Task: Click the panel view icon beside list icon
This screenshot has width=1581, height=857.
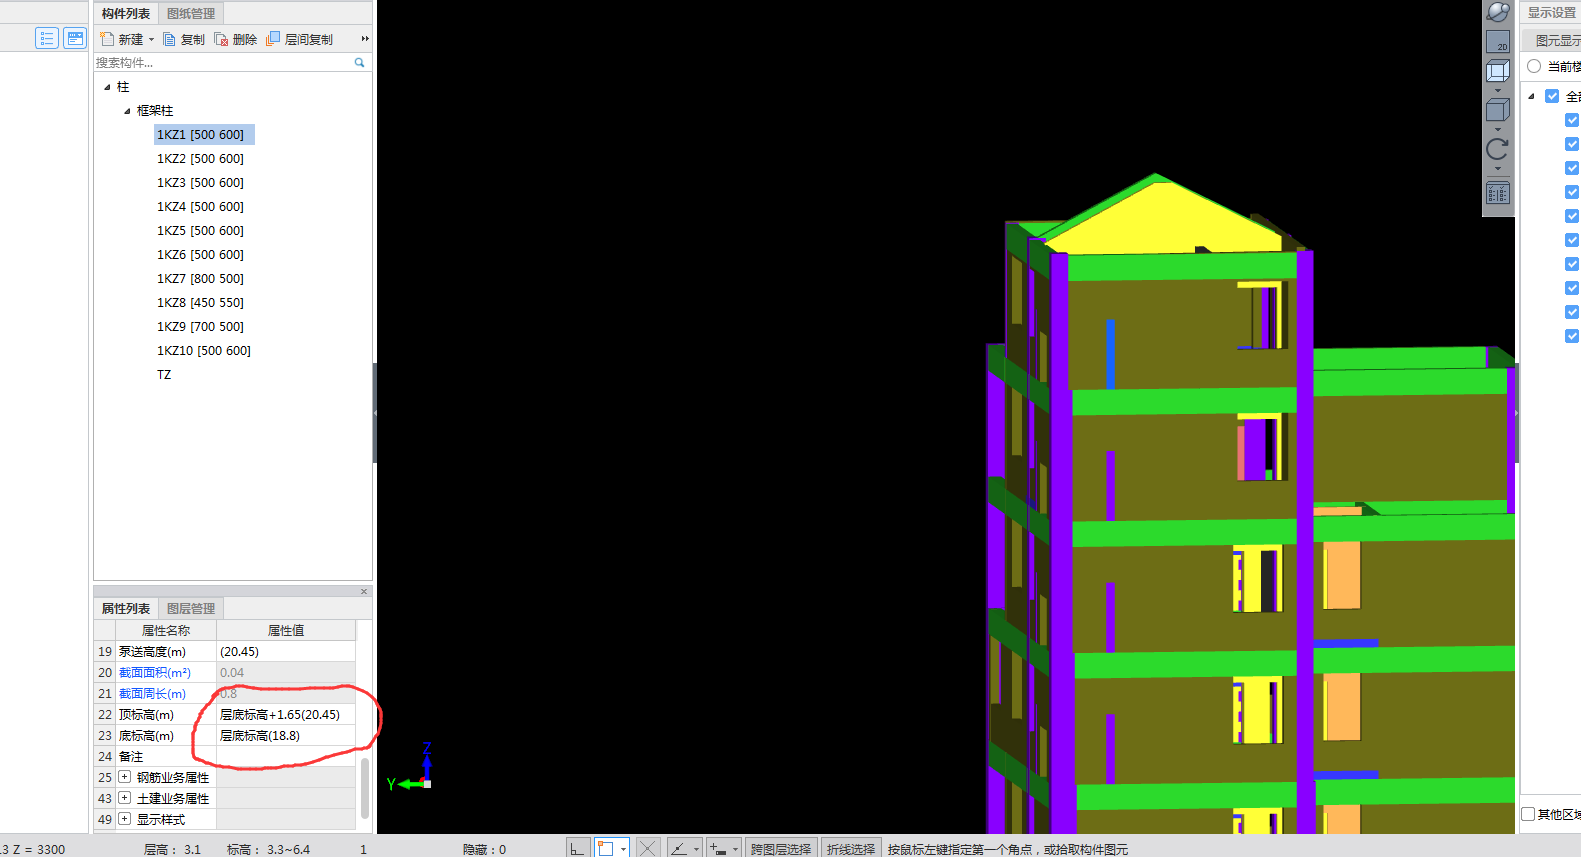Action: coord(75,38)
